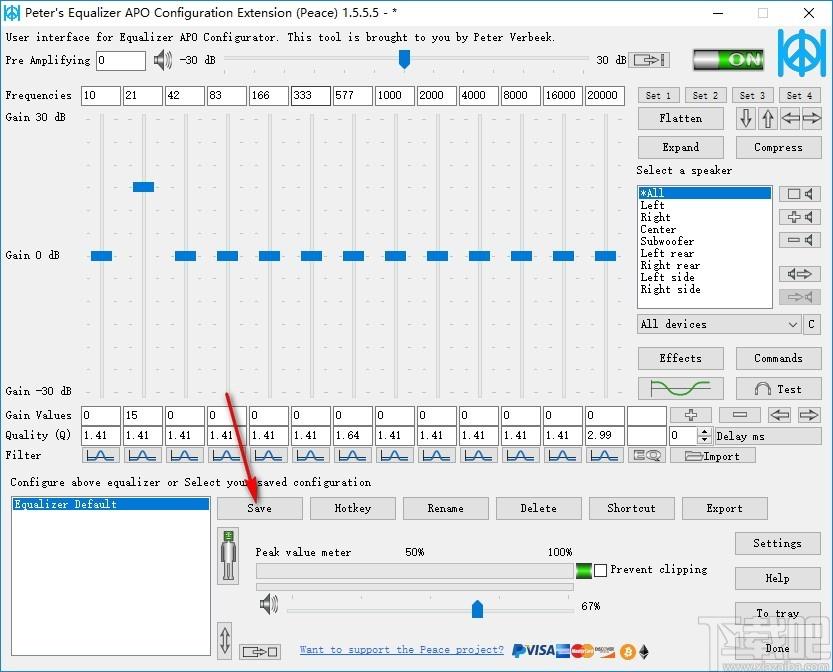Click the 21 Hz gain slider handle

(143, 186)
